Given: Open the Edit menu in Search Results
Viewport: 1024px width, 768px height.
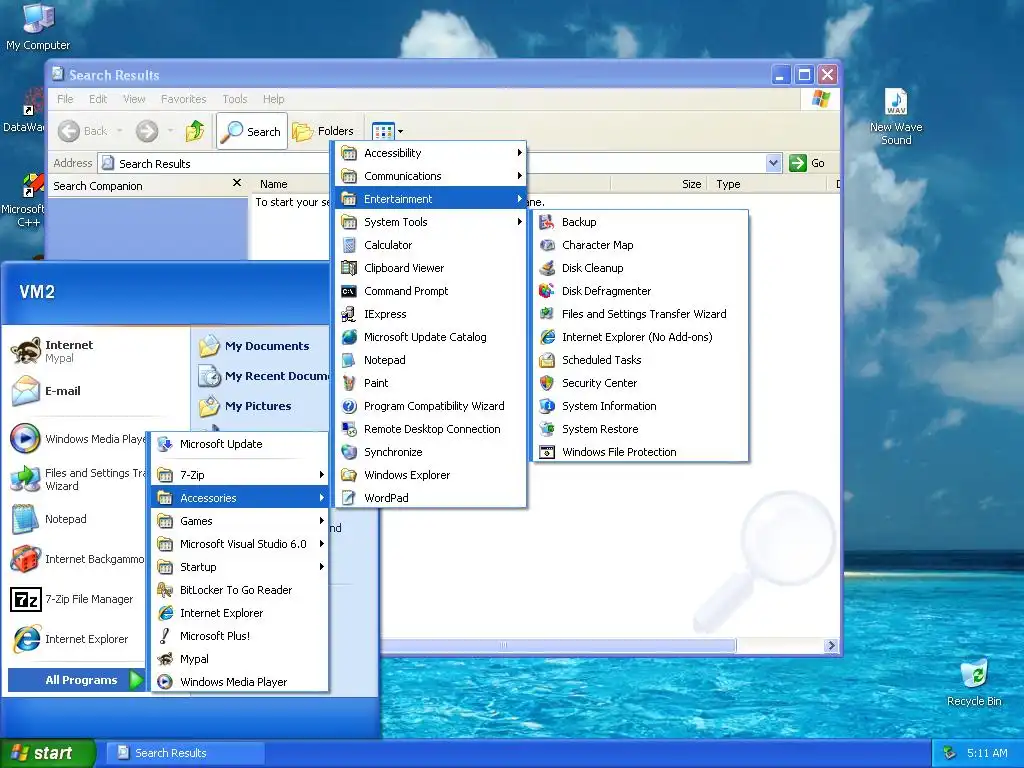Looking at the screenshot, I should click(x=98, y=99).
